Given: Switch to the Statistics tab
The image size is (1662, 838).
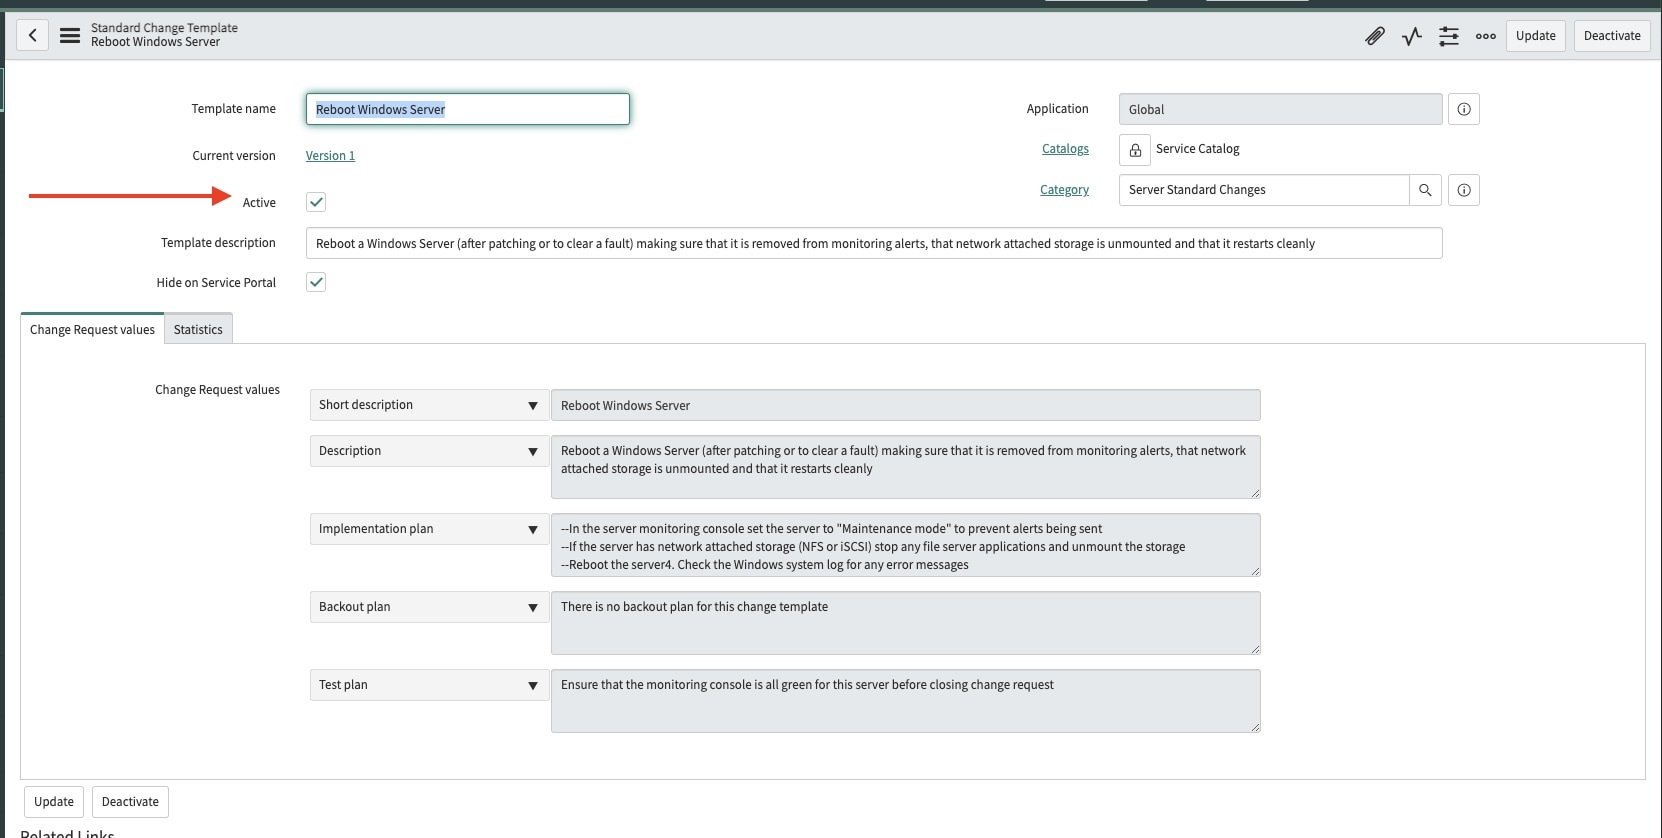Looking at the screenshot, I should 198,329.
